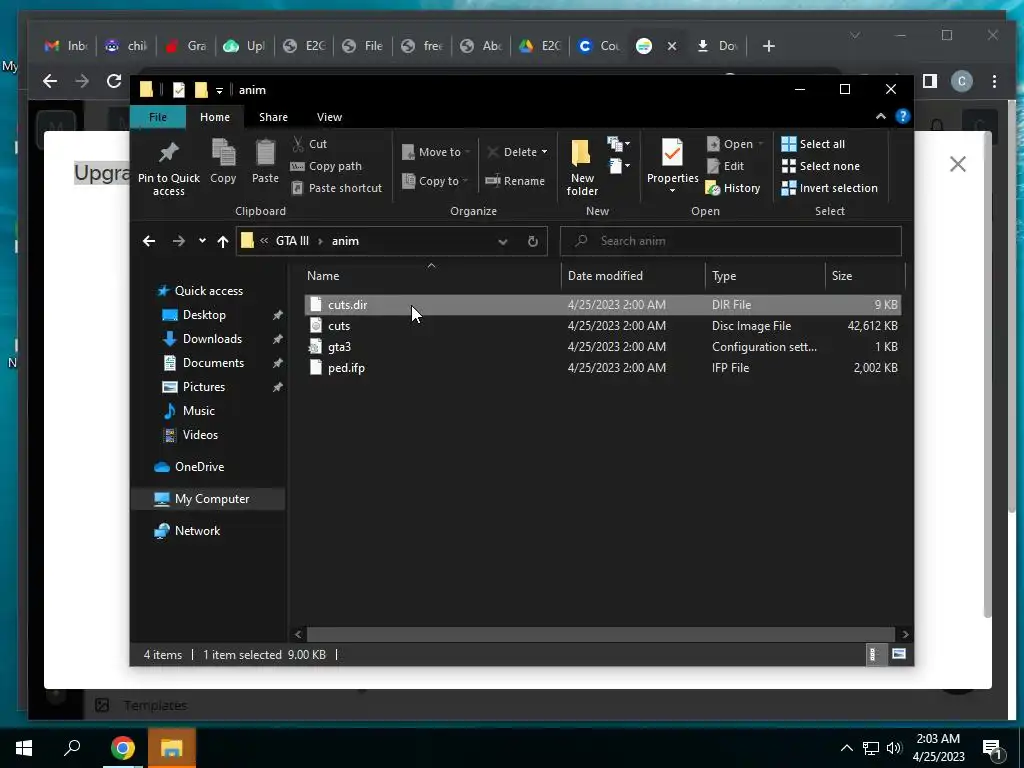Screen dimensions: 1024x768
Task: Click Rename in Organize group
Action: [x=515, y=181]
